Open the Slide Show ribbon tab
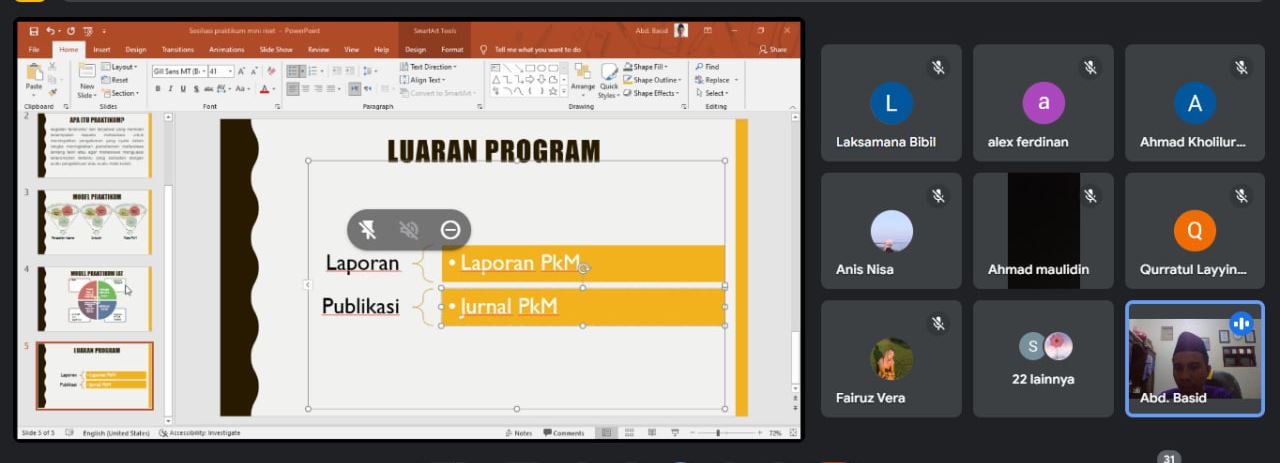 coord(276,49)
